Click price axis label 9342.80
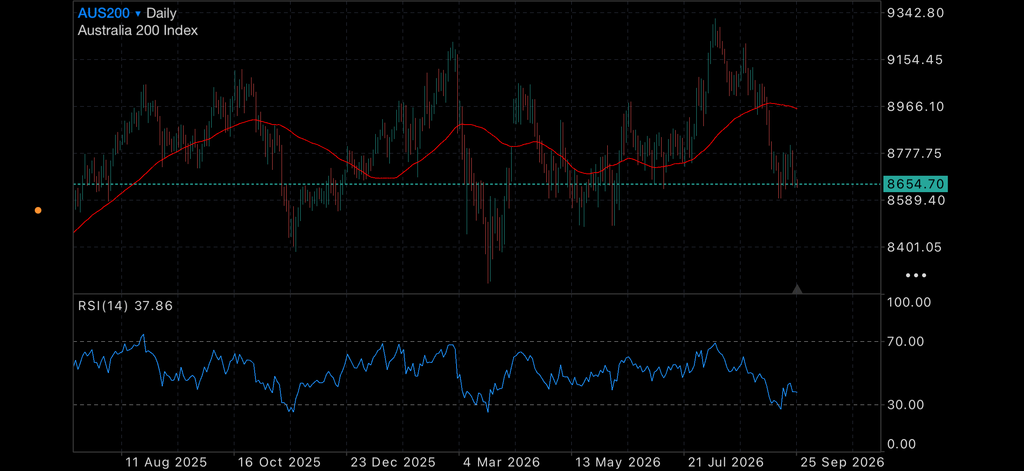This screenshot has width=1024, height=471. click(917, 12)
